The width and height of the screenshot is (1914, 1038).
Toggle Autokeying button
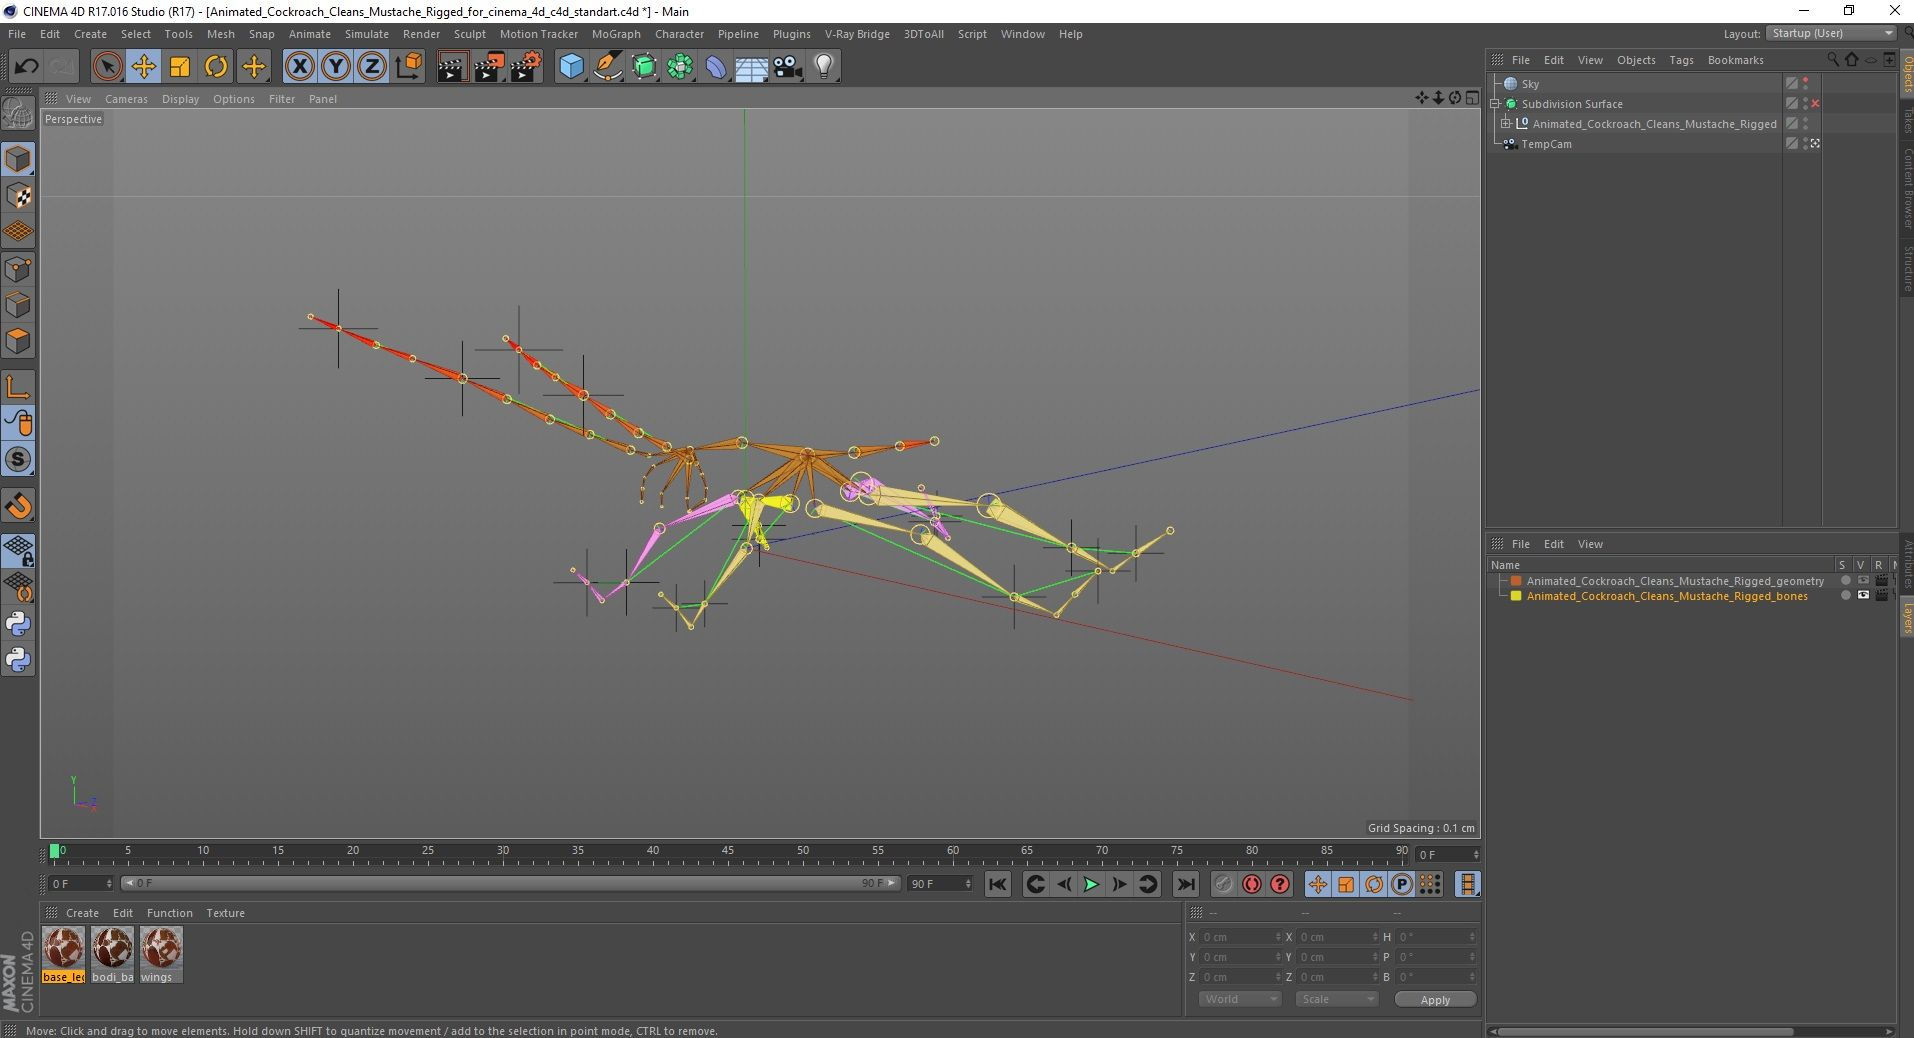pyautogui.click(x=1251, y=884)
